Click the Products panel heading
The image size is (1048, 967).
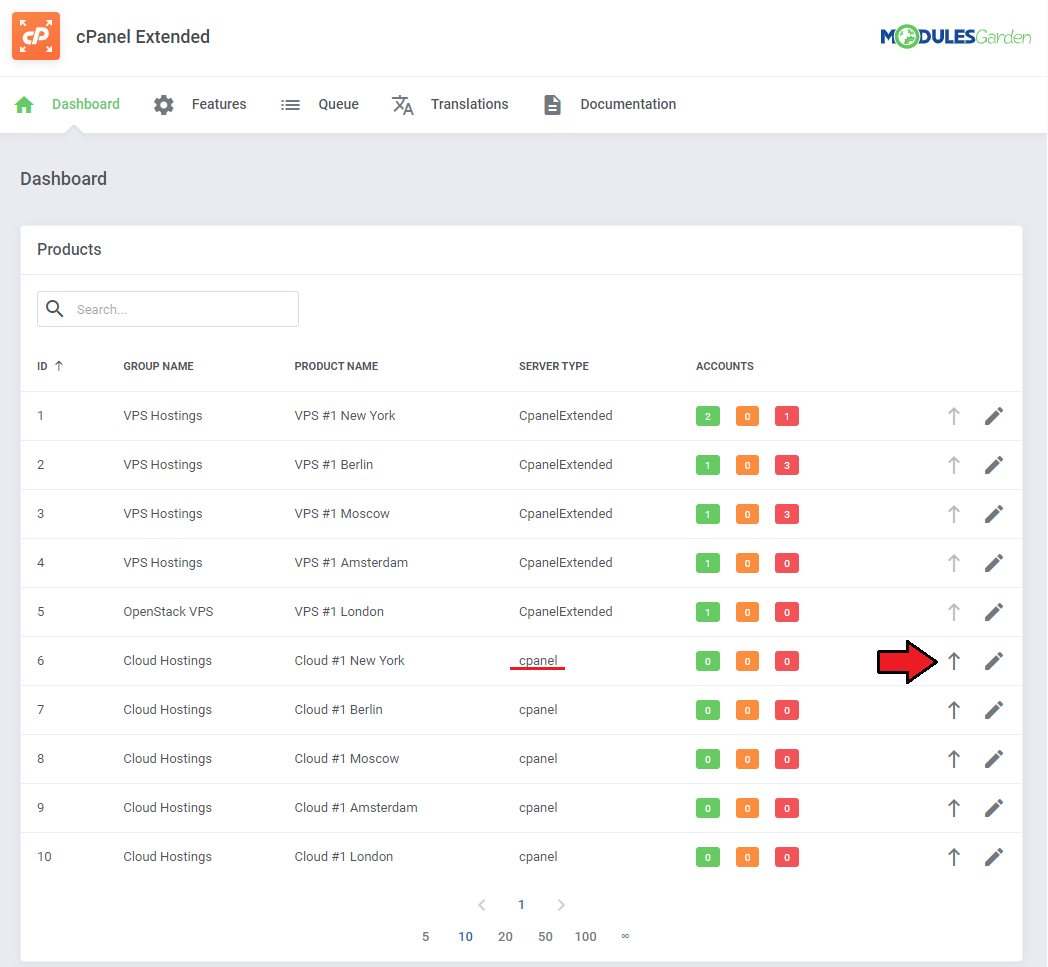tap(70, 249)
